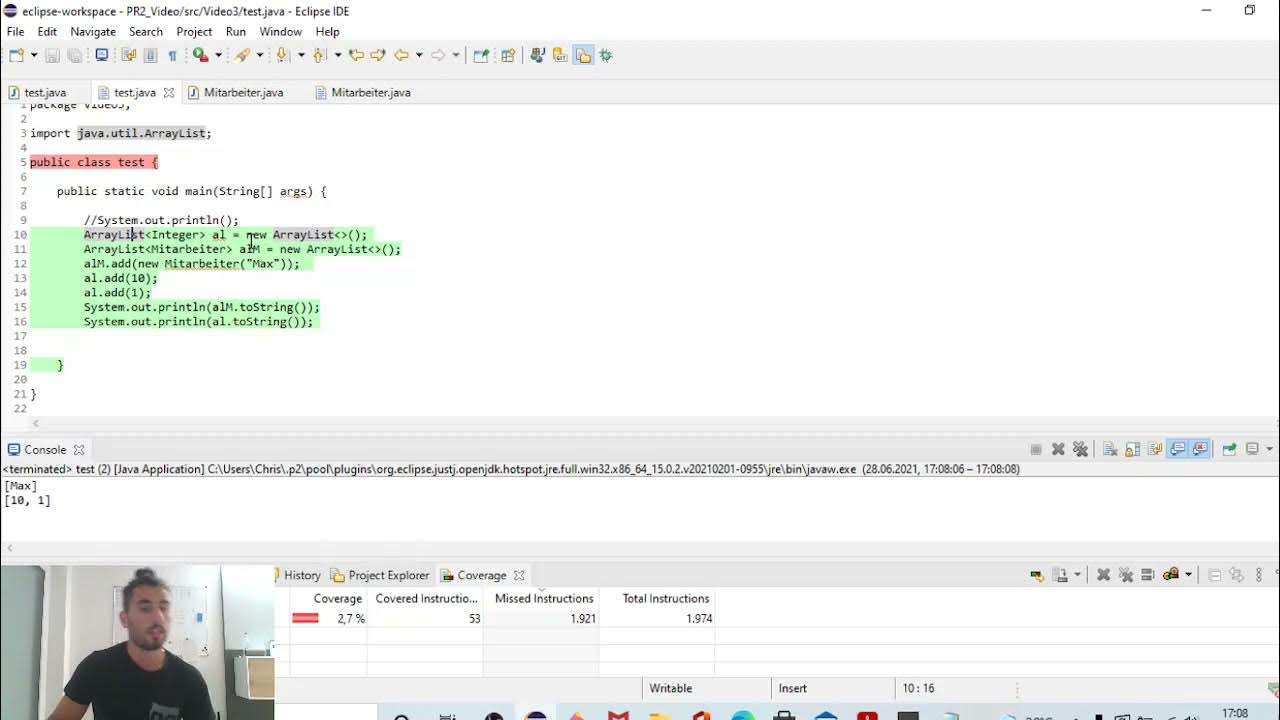1280x720 pixels.
Task: Open the Edit menu
Action: (x=47, y=32)
